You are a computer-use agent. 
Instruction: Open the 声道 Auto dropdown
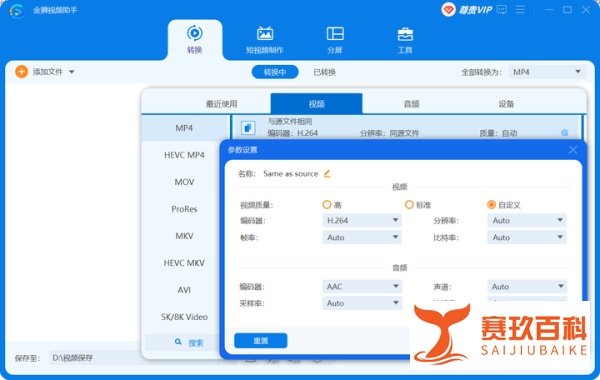[527, 286]
